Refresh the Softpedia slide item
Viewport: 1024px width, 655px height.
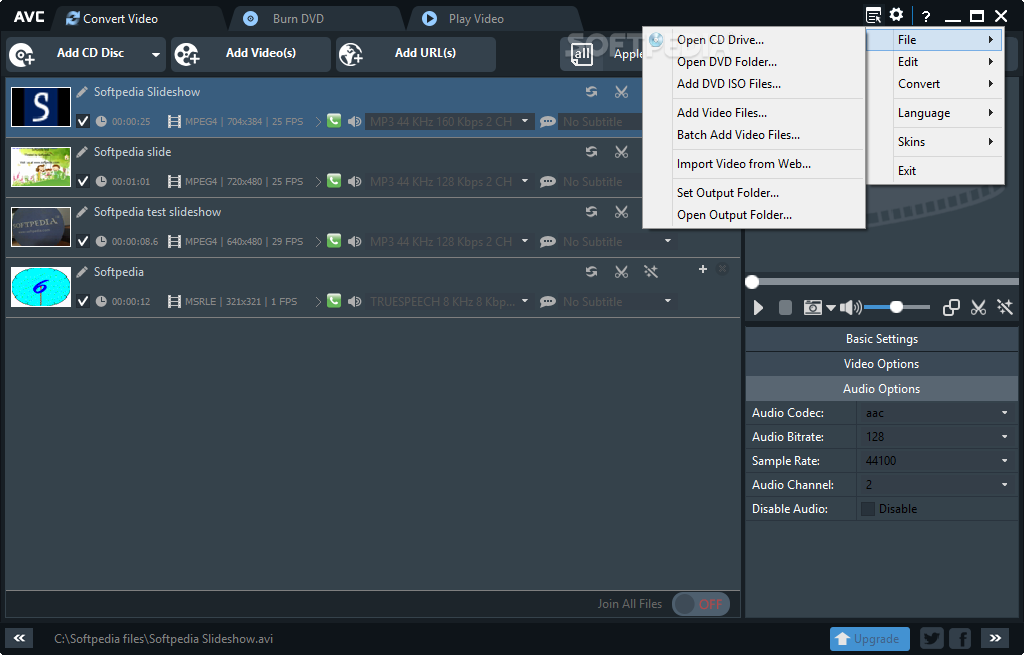(592, 152)
